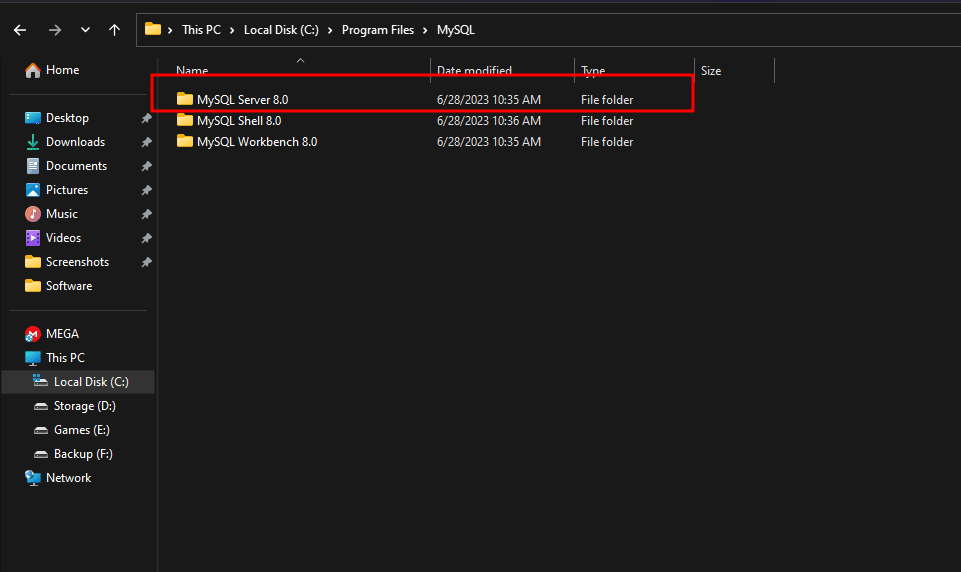
Task: Click the Downloads arrow icon
Action: pyautogui.click(x=32, y=142)
